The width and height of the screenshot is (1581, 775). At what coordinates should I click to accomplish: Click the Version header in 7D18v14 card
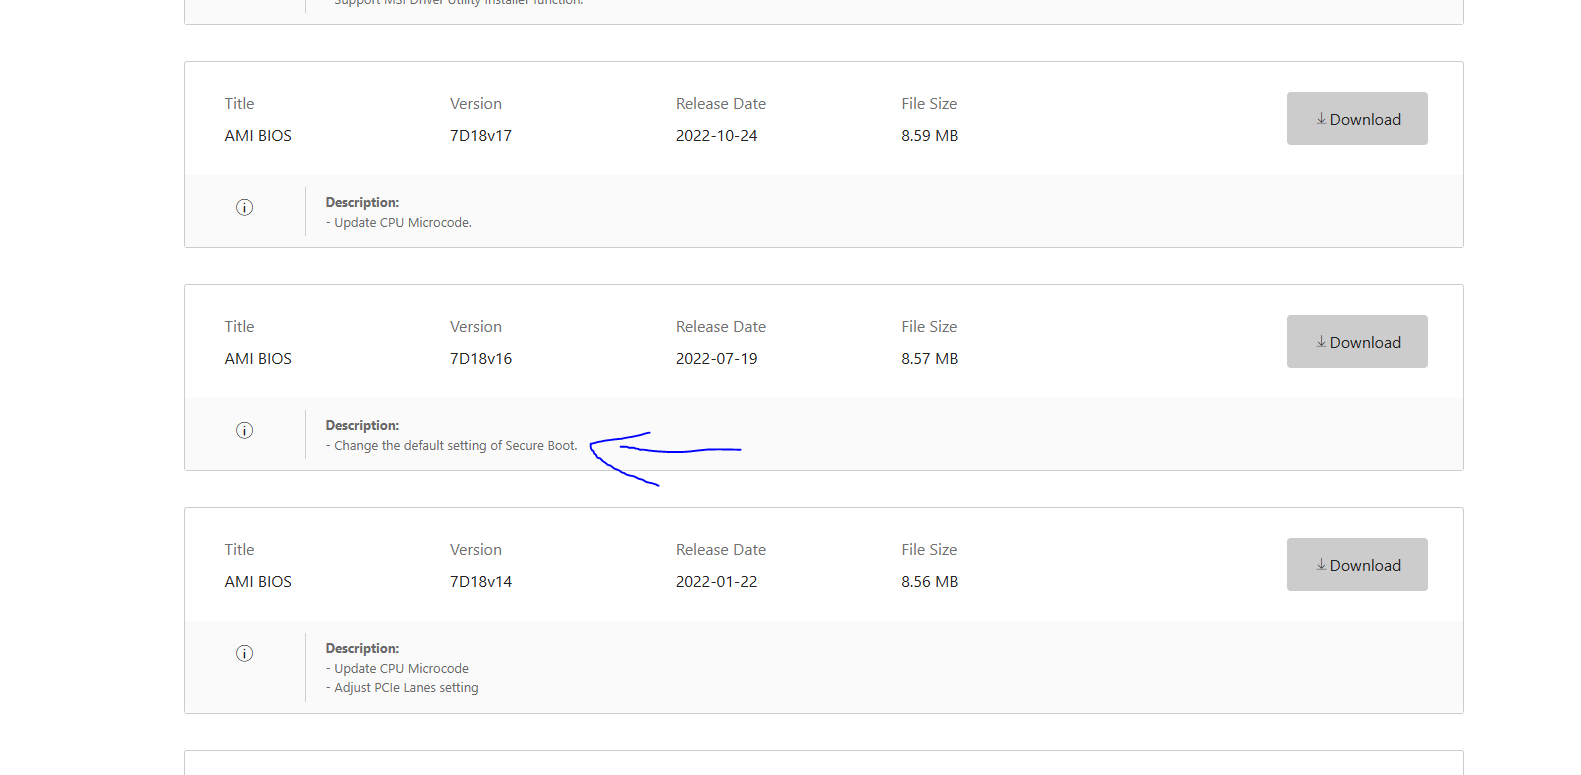[x=476, y=550]
